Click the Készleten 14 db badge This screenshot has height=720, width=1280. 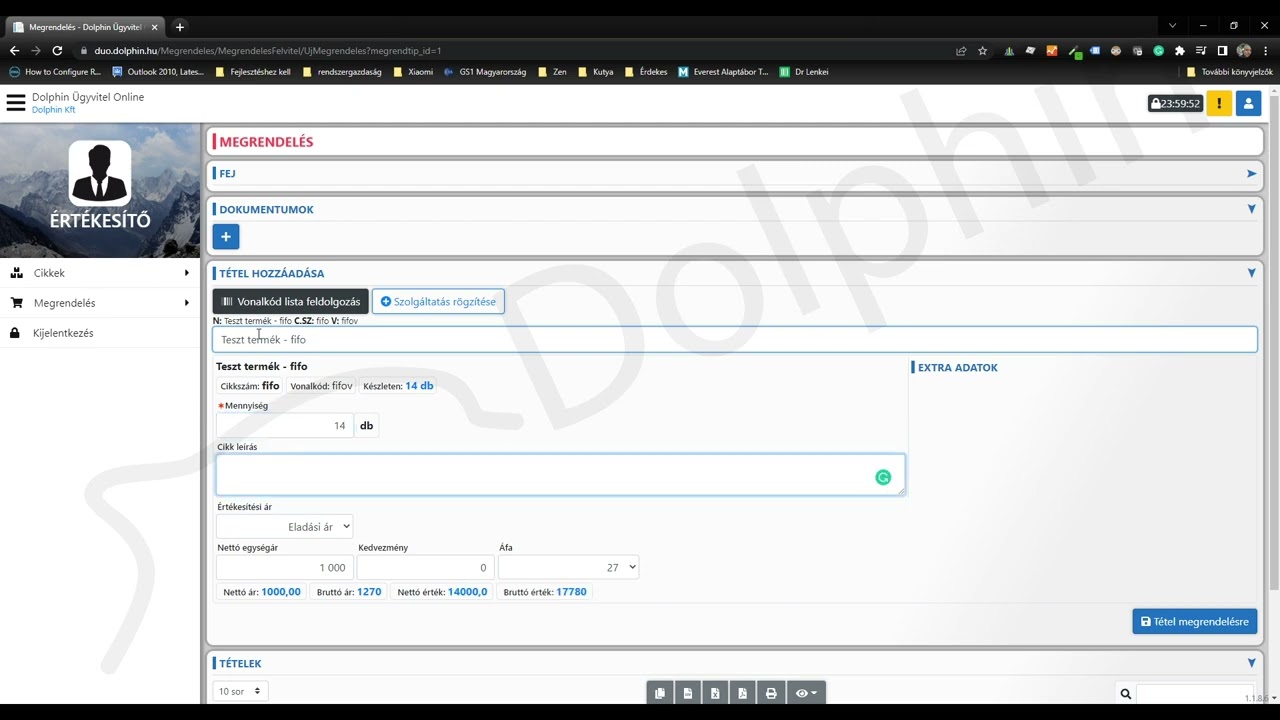pos(398,386)
